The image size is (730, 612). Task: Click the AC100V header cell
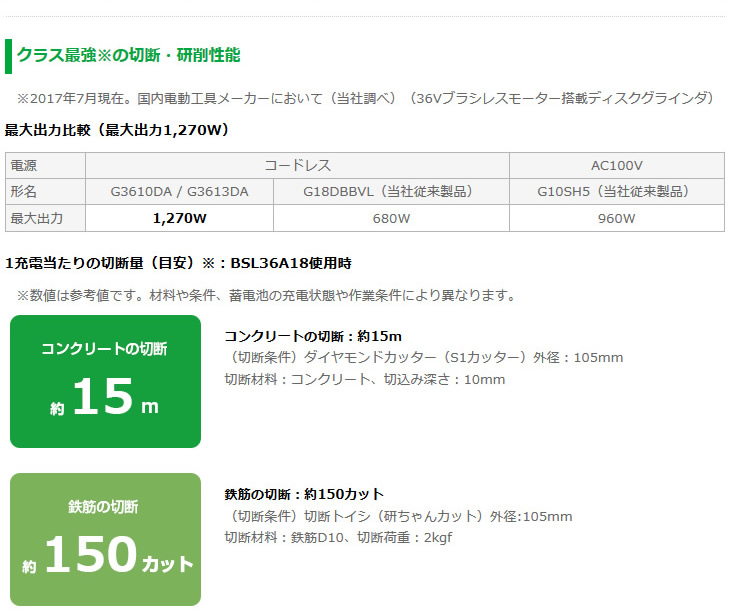coord(616,165)
